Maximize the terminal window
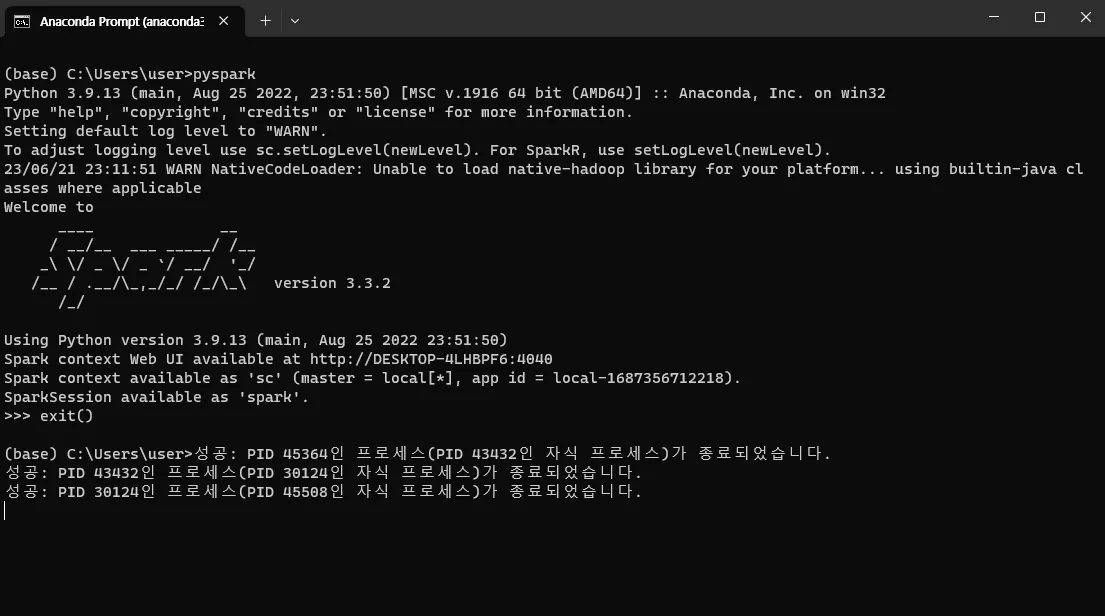Viewport: 1105px width, 616px height. click(1039, 17)
